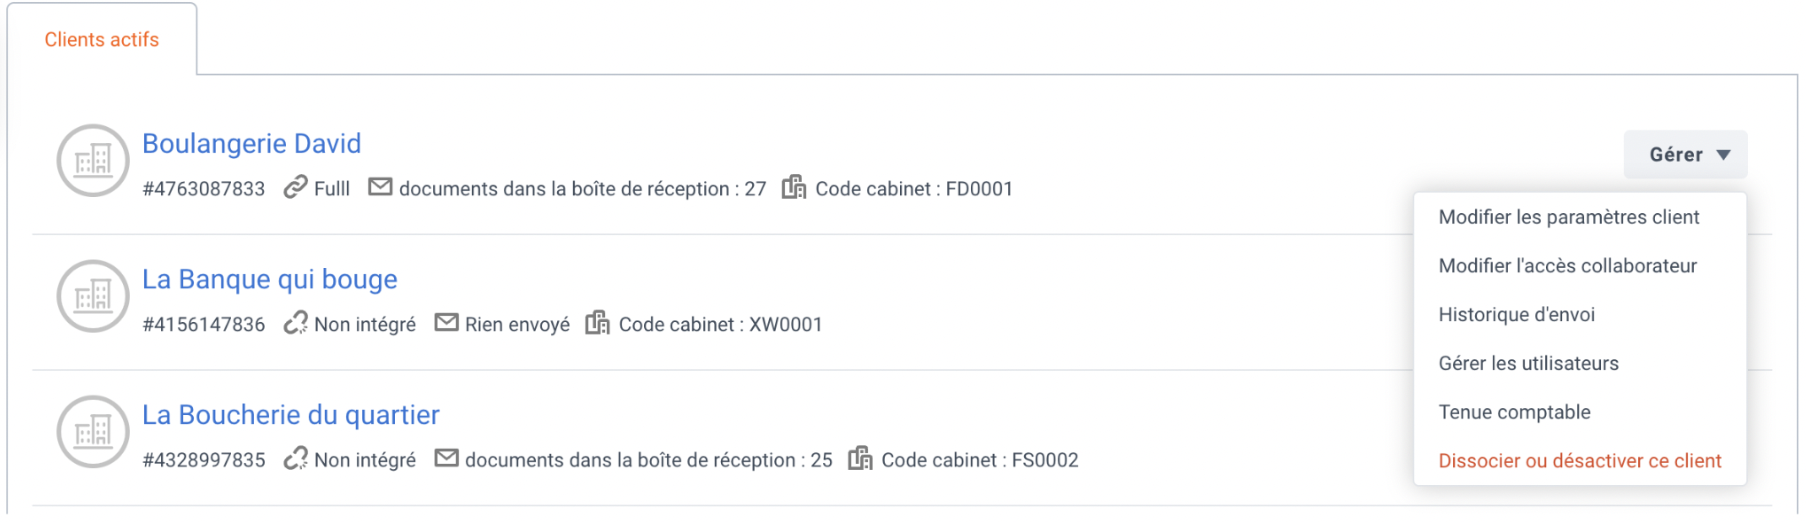Open Historique d'envoi from the menu
Viewport: 1806px width, 522px height.
point(1516,315)
